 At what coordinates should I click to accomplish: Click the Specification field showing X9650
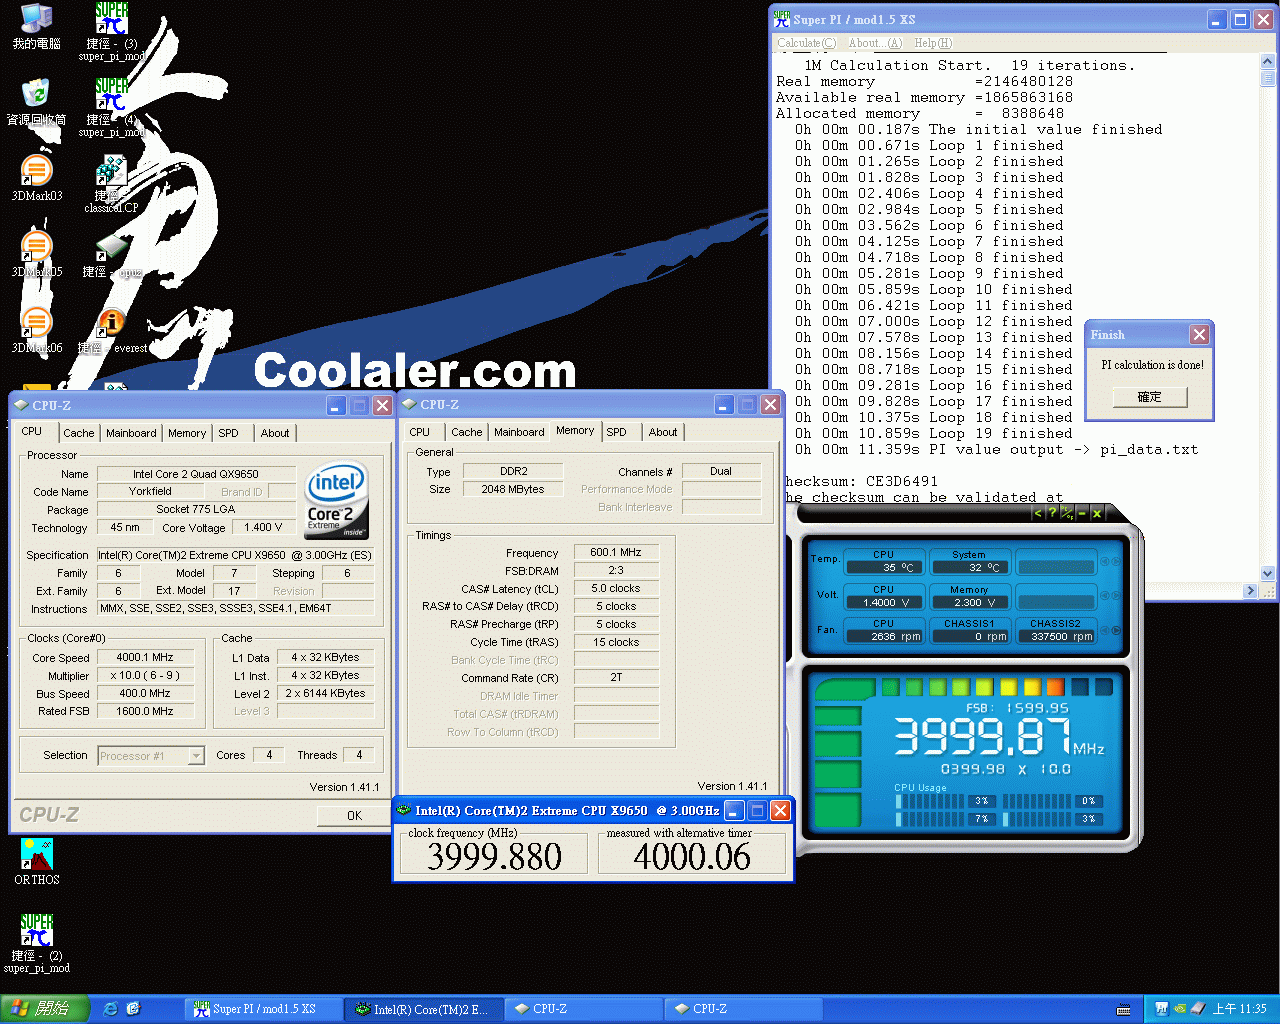click(234, 555)
